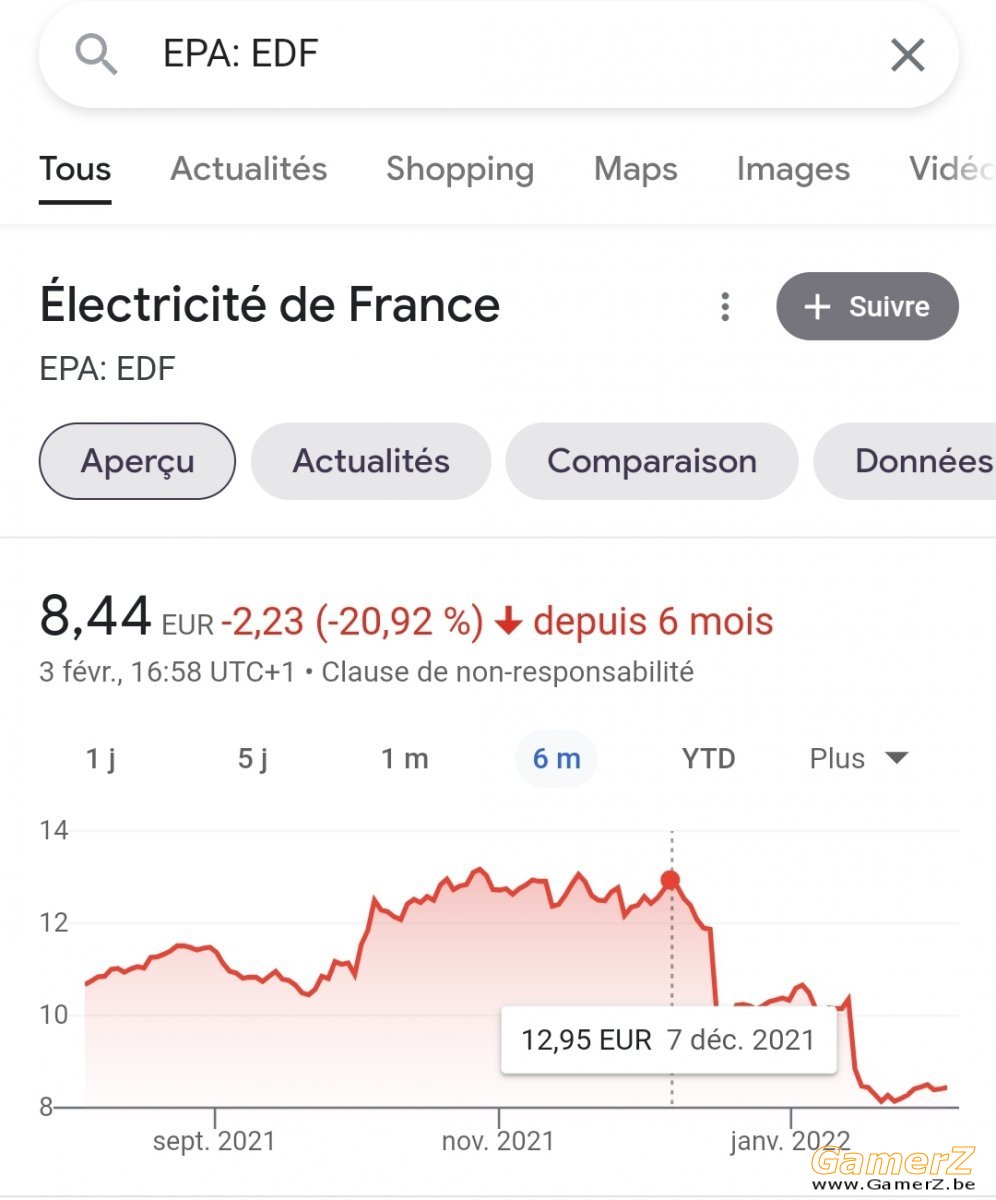Select the 5 j chart range
Viewport: 996px width, 1200px height.
coord(253,758)
